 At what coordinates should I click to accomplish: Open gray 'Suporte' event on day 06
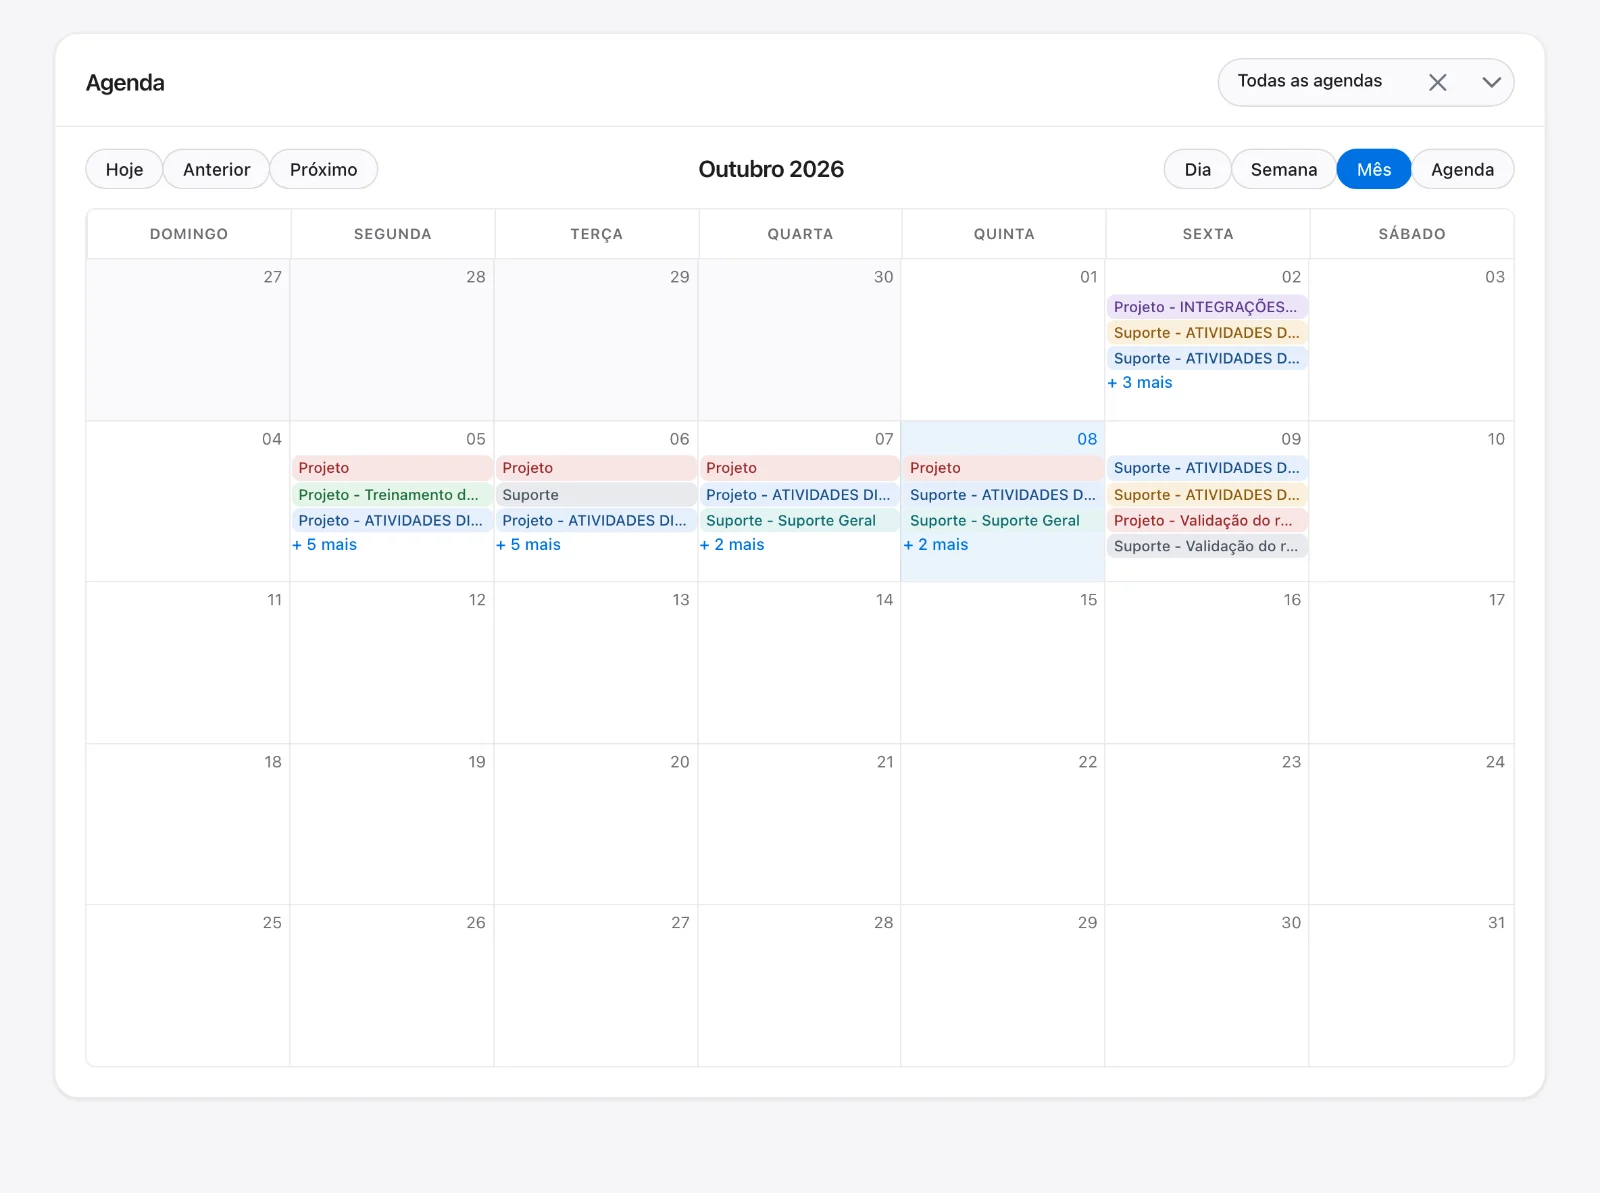click(x=596, y=495)
